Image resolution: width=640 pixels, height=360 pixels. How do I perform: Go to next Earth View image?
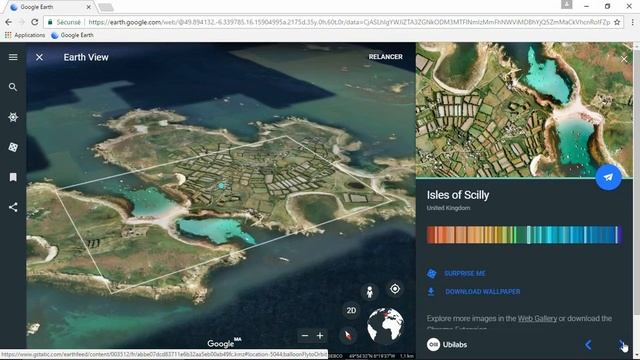(622, 345)
